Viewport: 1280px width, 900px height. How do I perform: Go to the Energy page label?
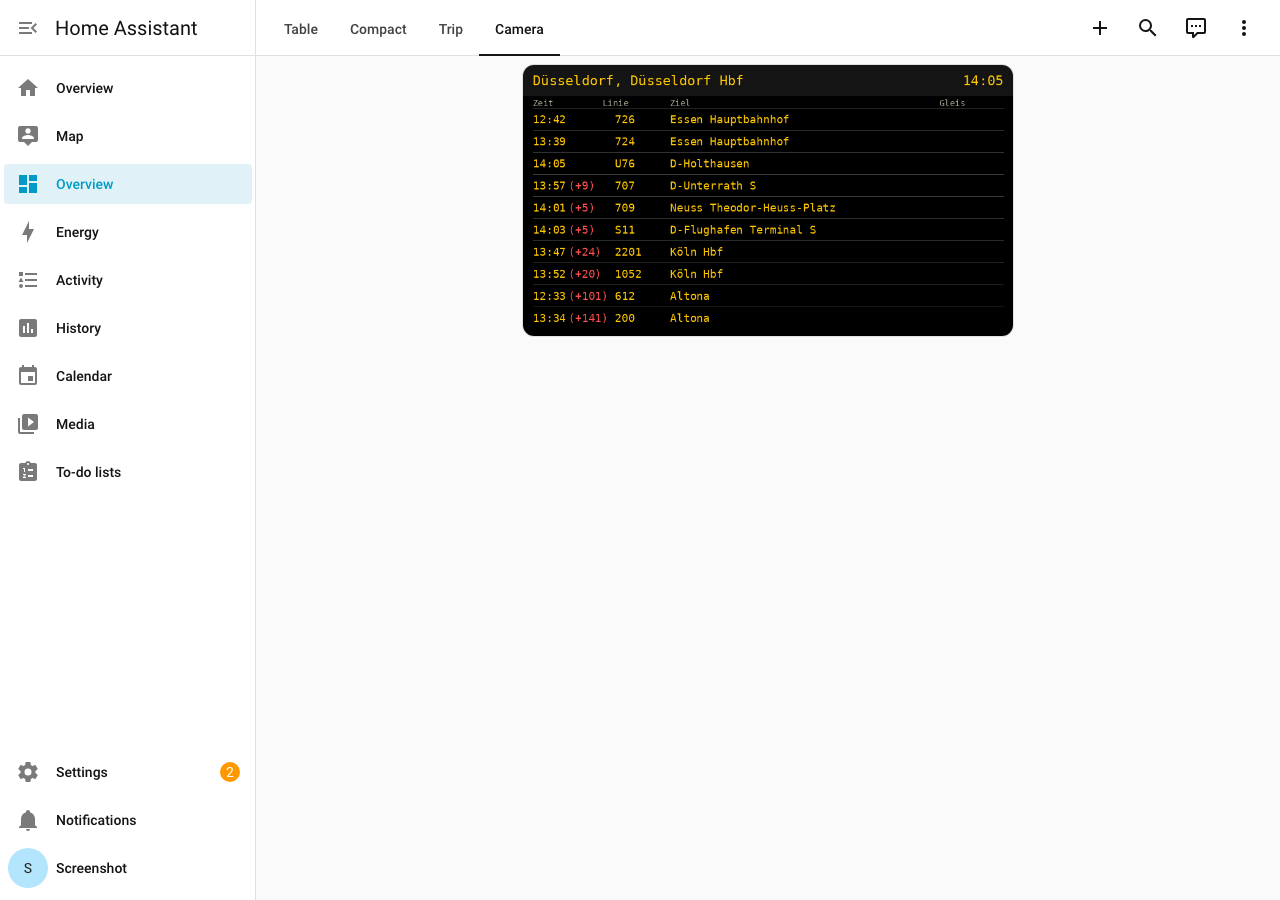[77, 232]
